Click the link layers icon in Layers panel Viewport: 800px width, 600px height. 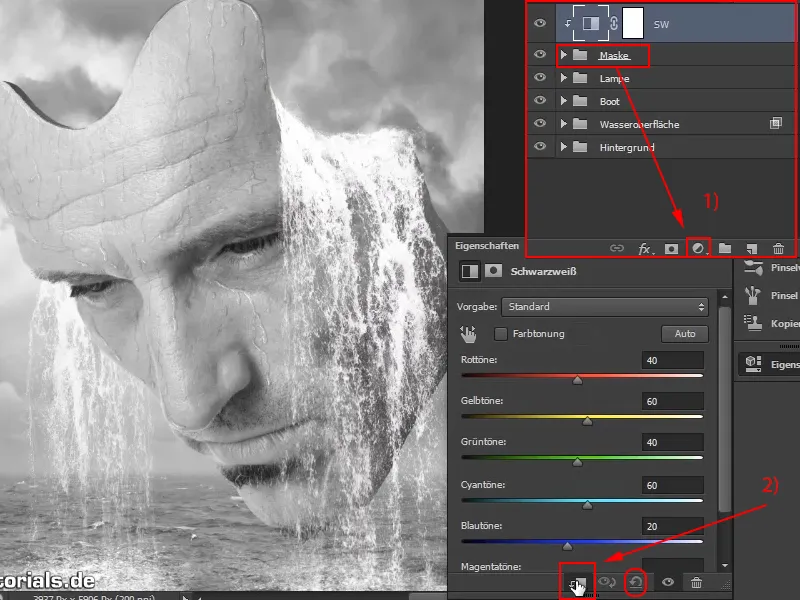pos(617,248)
